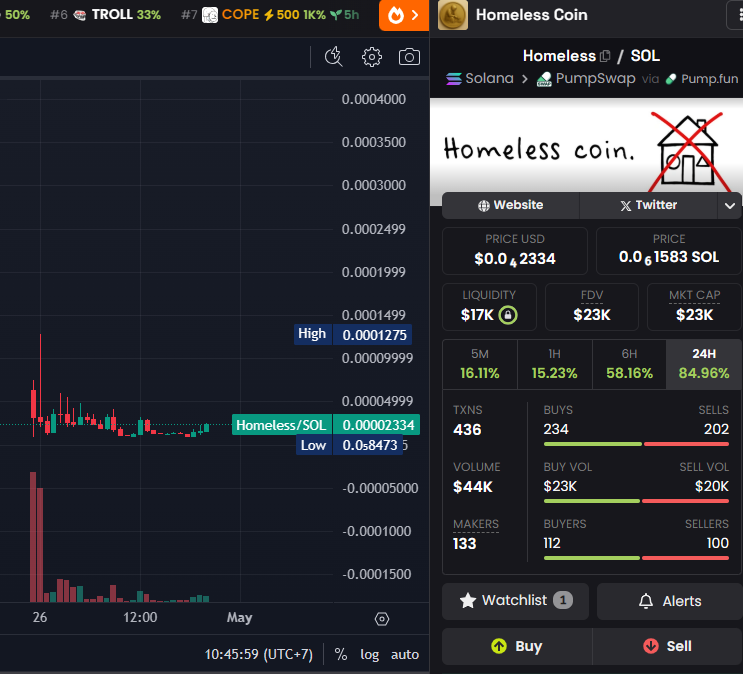
Task: Open trending fire icon button
Action: pos(404,15)
